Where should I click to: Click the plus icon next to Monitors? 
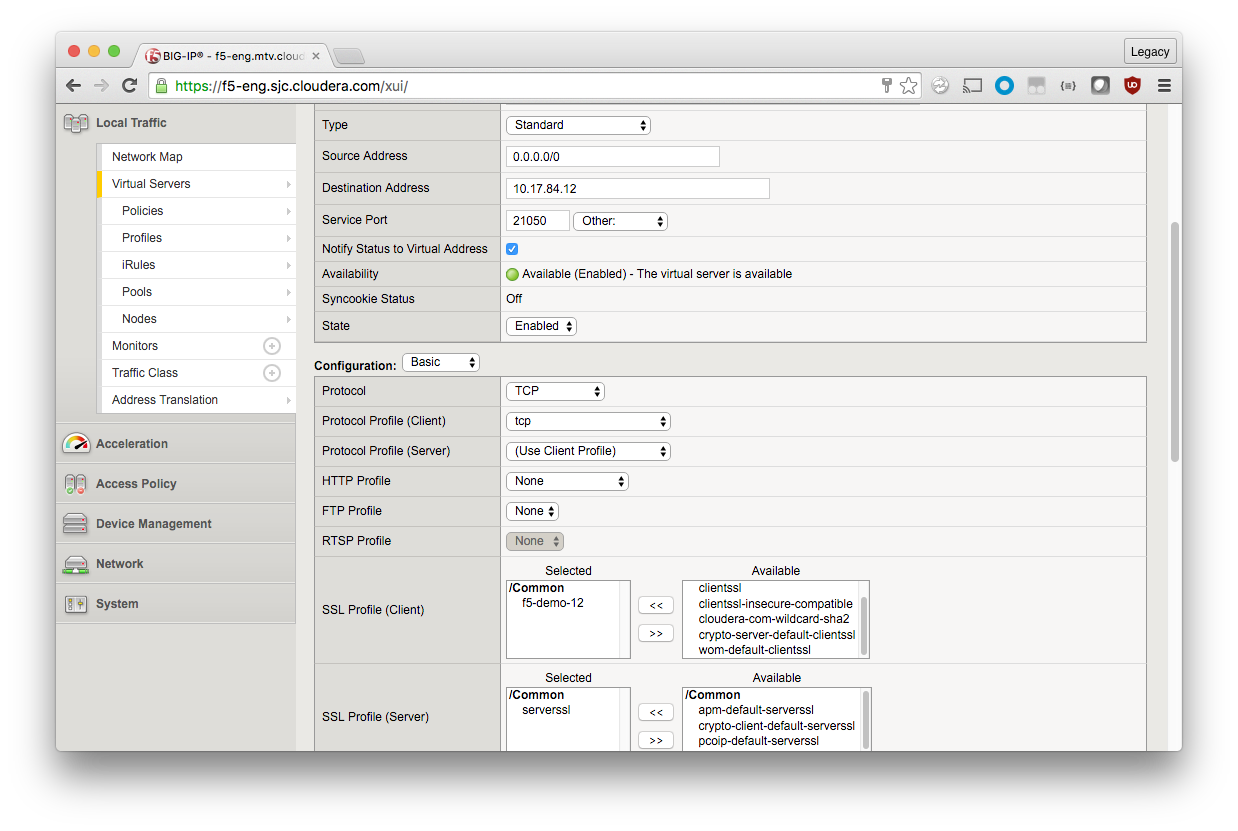tap(271, 346)
